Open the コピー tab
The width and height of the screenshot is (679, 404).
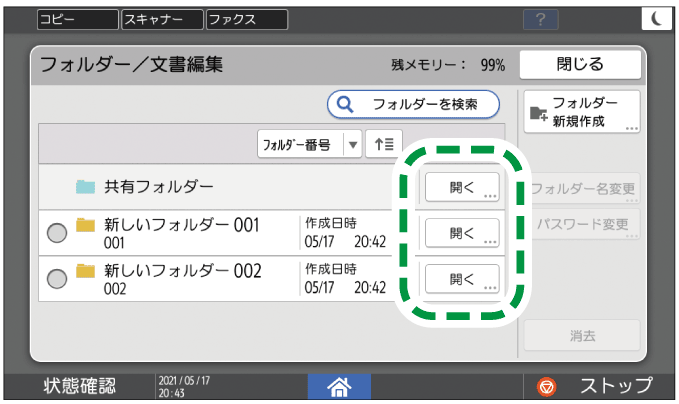[78, 19]
